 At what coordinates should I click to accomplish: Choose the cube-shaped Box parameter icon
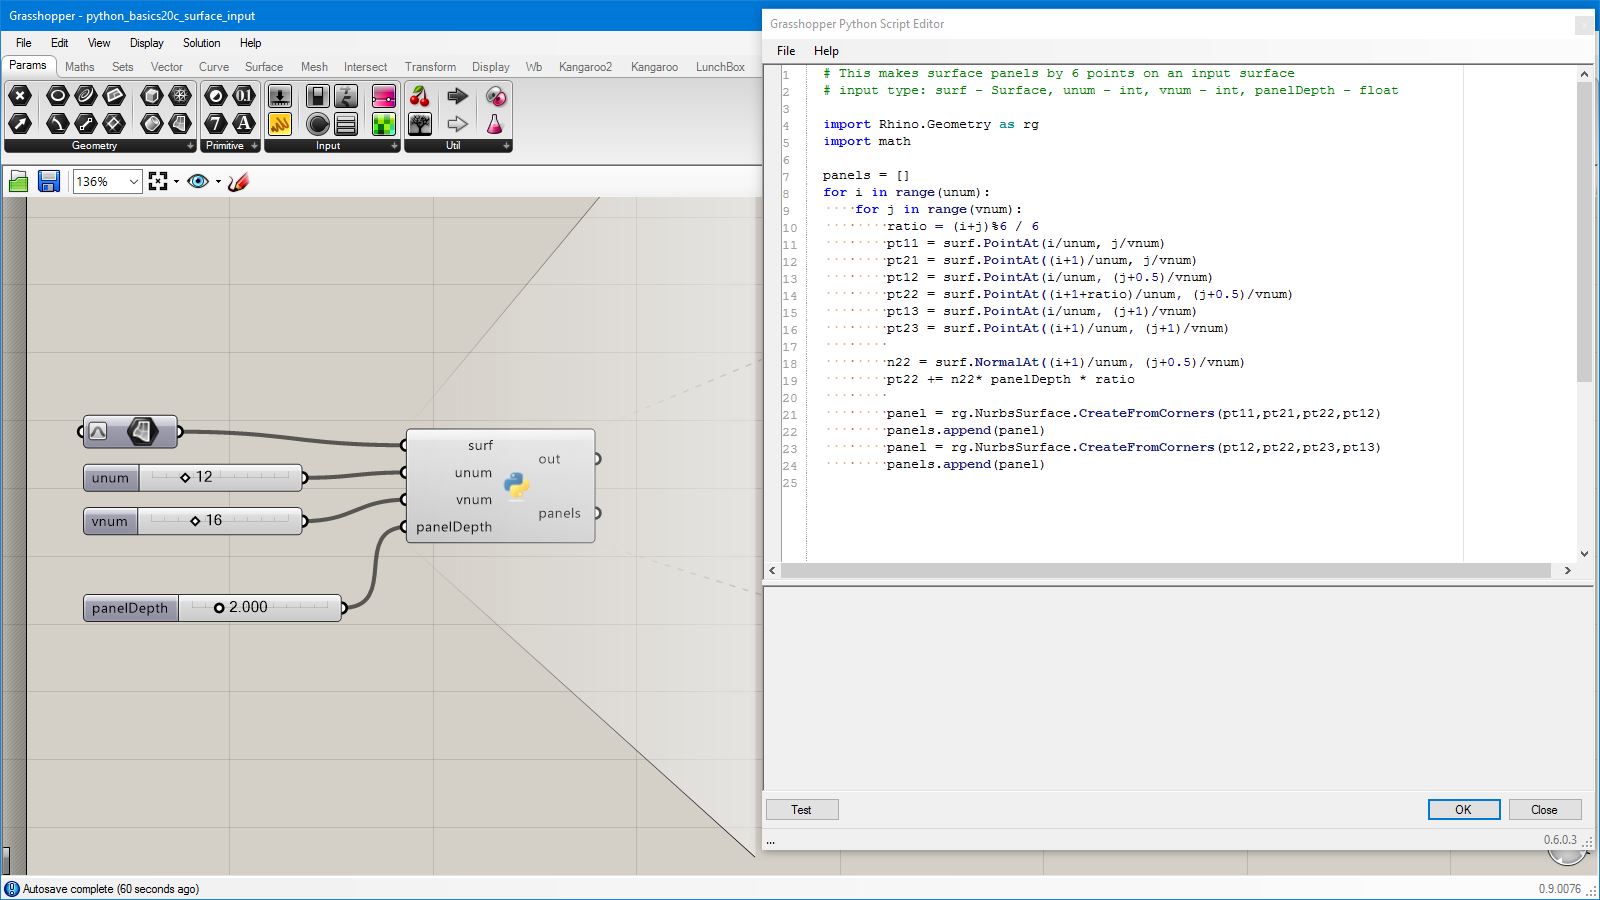(151, 96)
